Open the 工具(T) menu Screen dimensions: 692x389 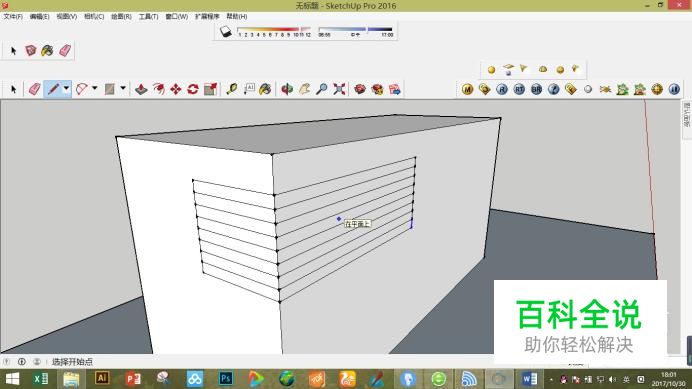(x=148, y=16)
